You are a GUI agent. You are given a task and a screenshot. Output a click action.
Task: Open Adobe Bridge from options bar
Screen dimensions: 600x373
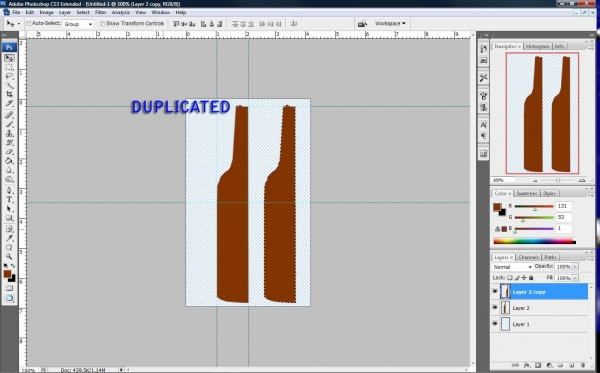pyautogui.click(x=362, y=24)
